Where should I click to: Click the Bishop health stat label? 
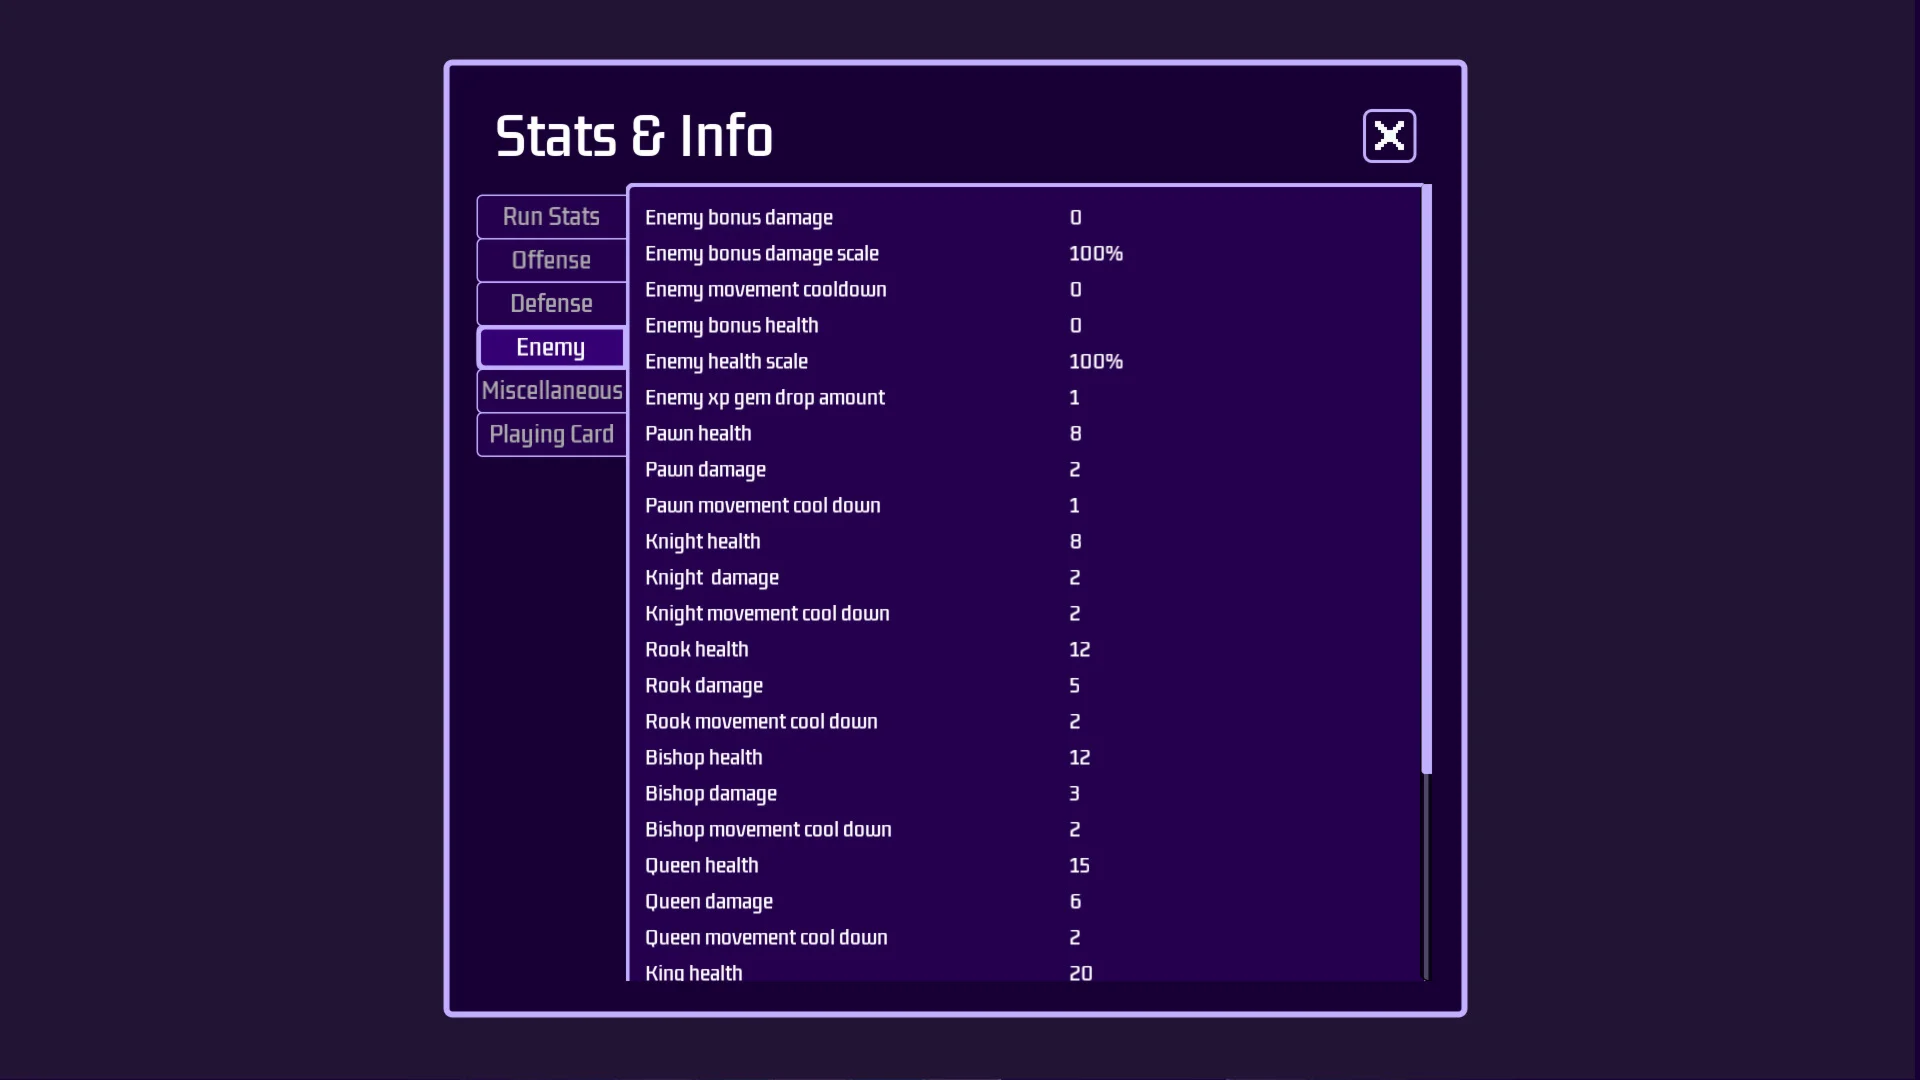coord(703,758)
